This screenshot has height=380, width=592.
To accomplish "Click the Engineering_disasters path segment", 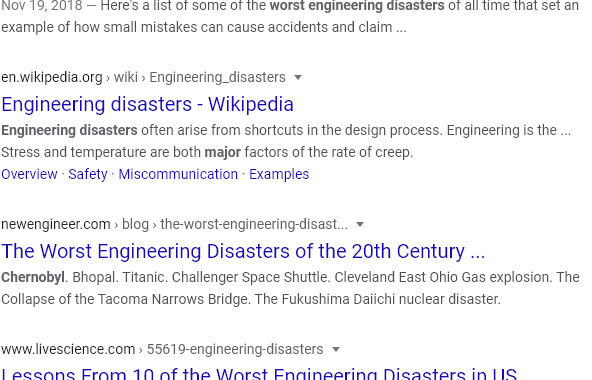I will pyautogui.click(x=217, y=77).
